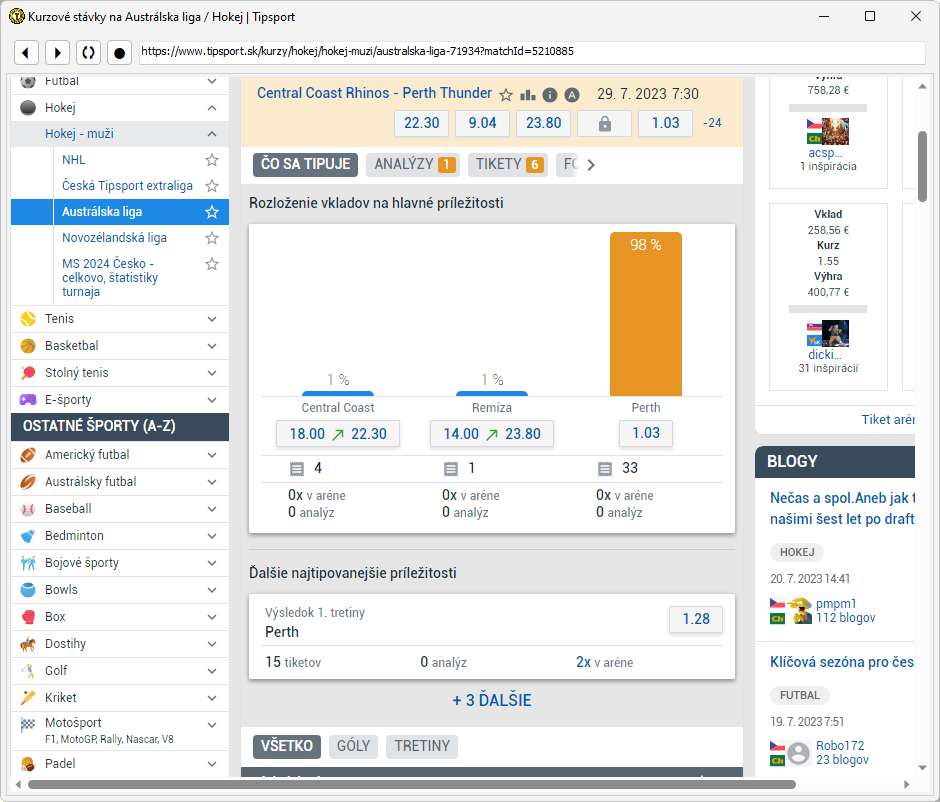Expand the Americký futbal category chevron

coord(212,455)
